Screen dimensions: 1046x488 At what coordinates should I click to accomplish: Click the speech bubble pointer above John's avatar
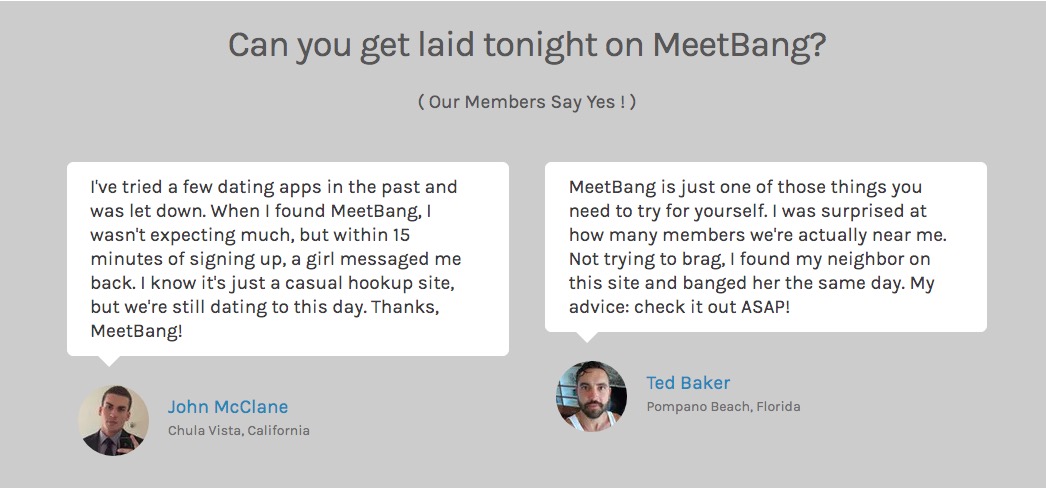tap(109, 361)
